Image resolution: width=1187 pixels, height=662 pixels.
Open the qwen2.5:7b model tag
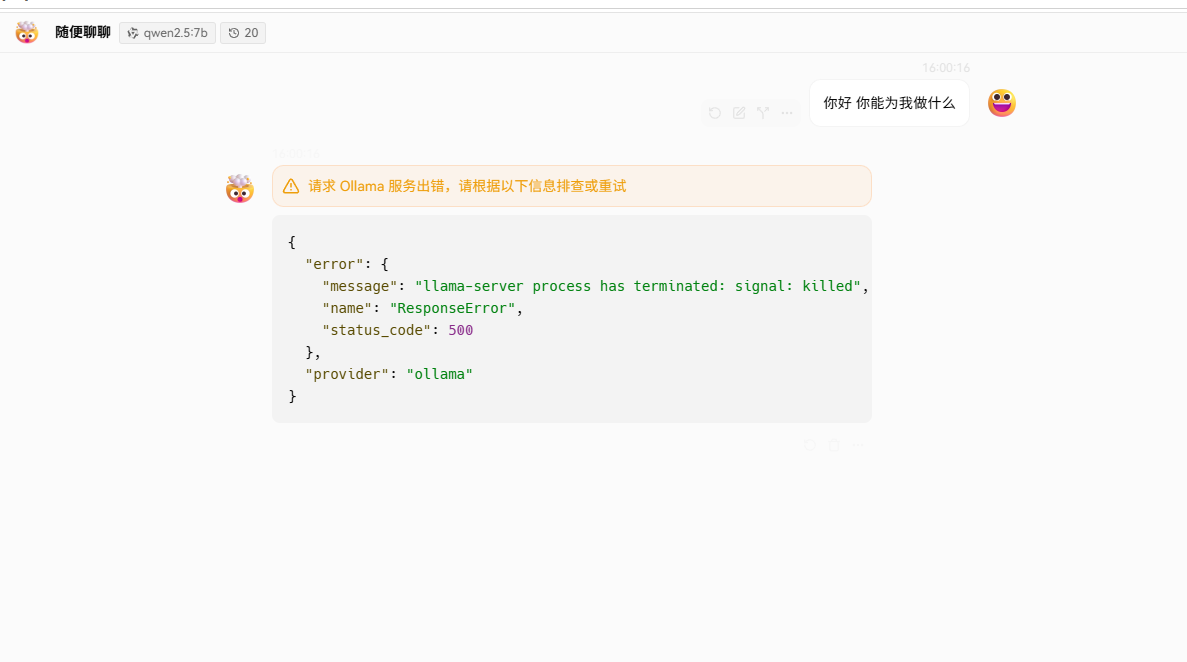click(x=167, y=33)
